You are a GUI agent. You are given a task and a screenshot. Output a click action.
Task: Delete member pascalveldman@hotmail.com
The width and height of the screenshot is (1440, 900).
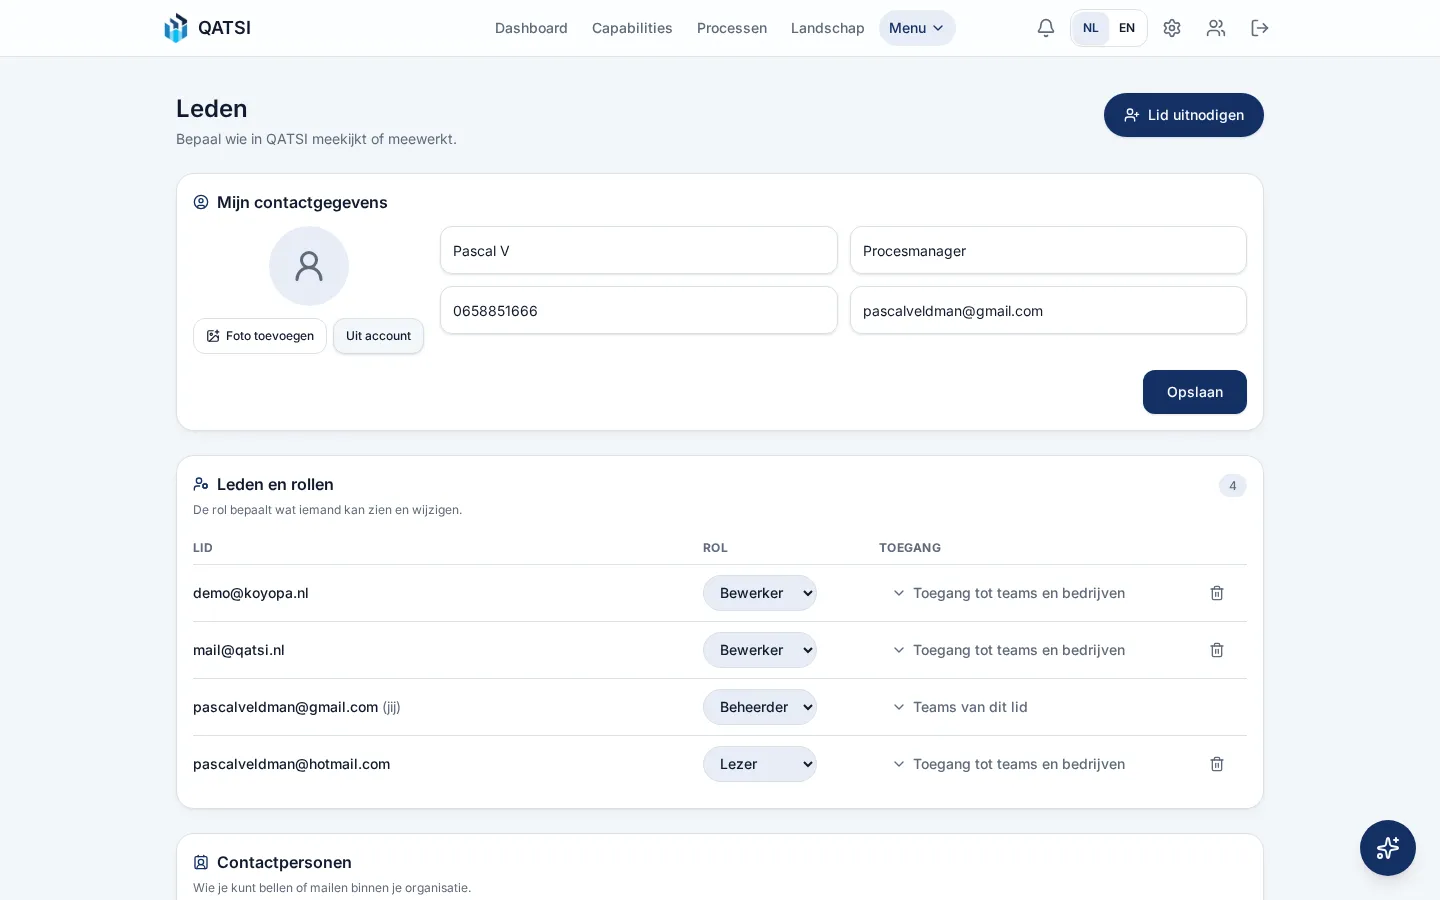(x=1217, y=764)
